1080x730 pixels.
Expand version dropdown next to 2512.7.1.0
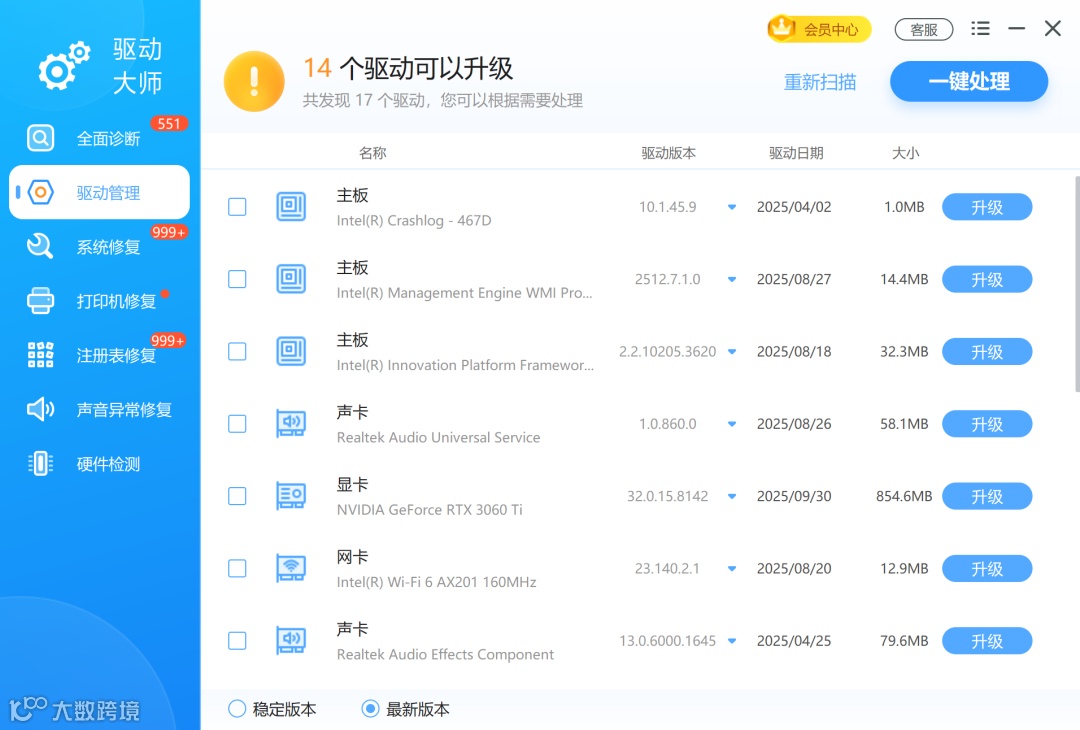pyautogui.click(x=732, y=279)
